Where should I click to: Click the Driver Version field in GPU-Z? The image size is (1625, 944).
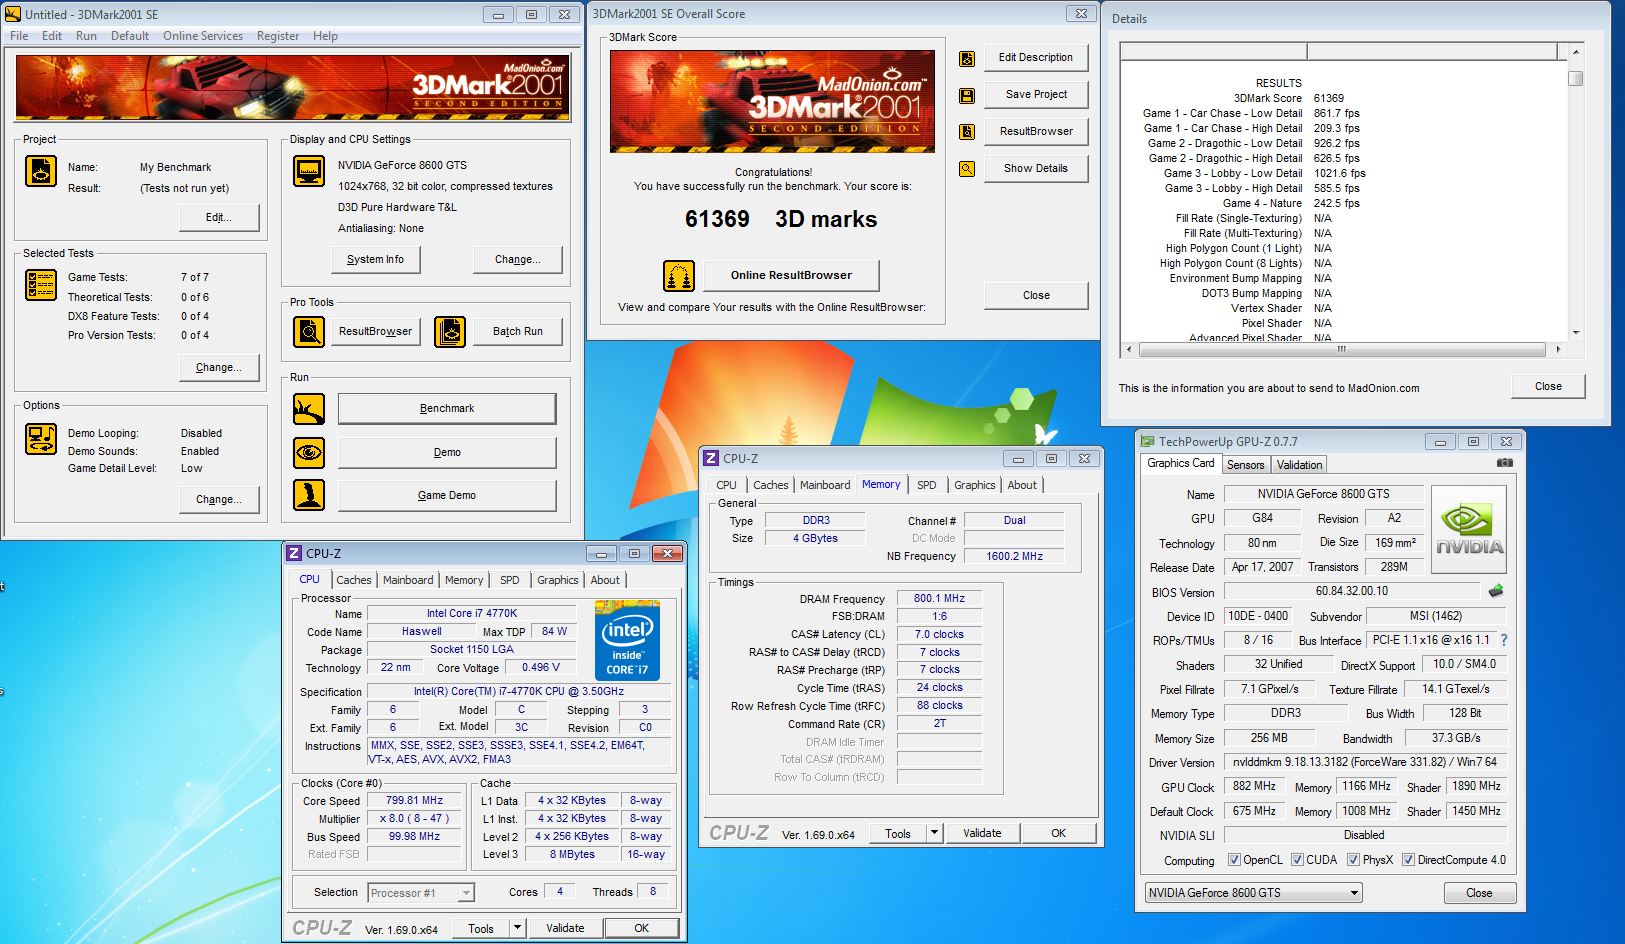(1364, 762)
